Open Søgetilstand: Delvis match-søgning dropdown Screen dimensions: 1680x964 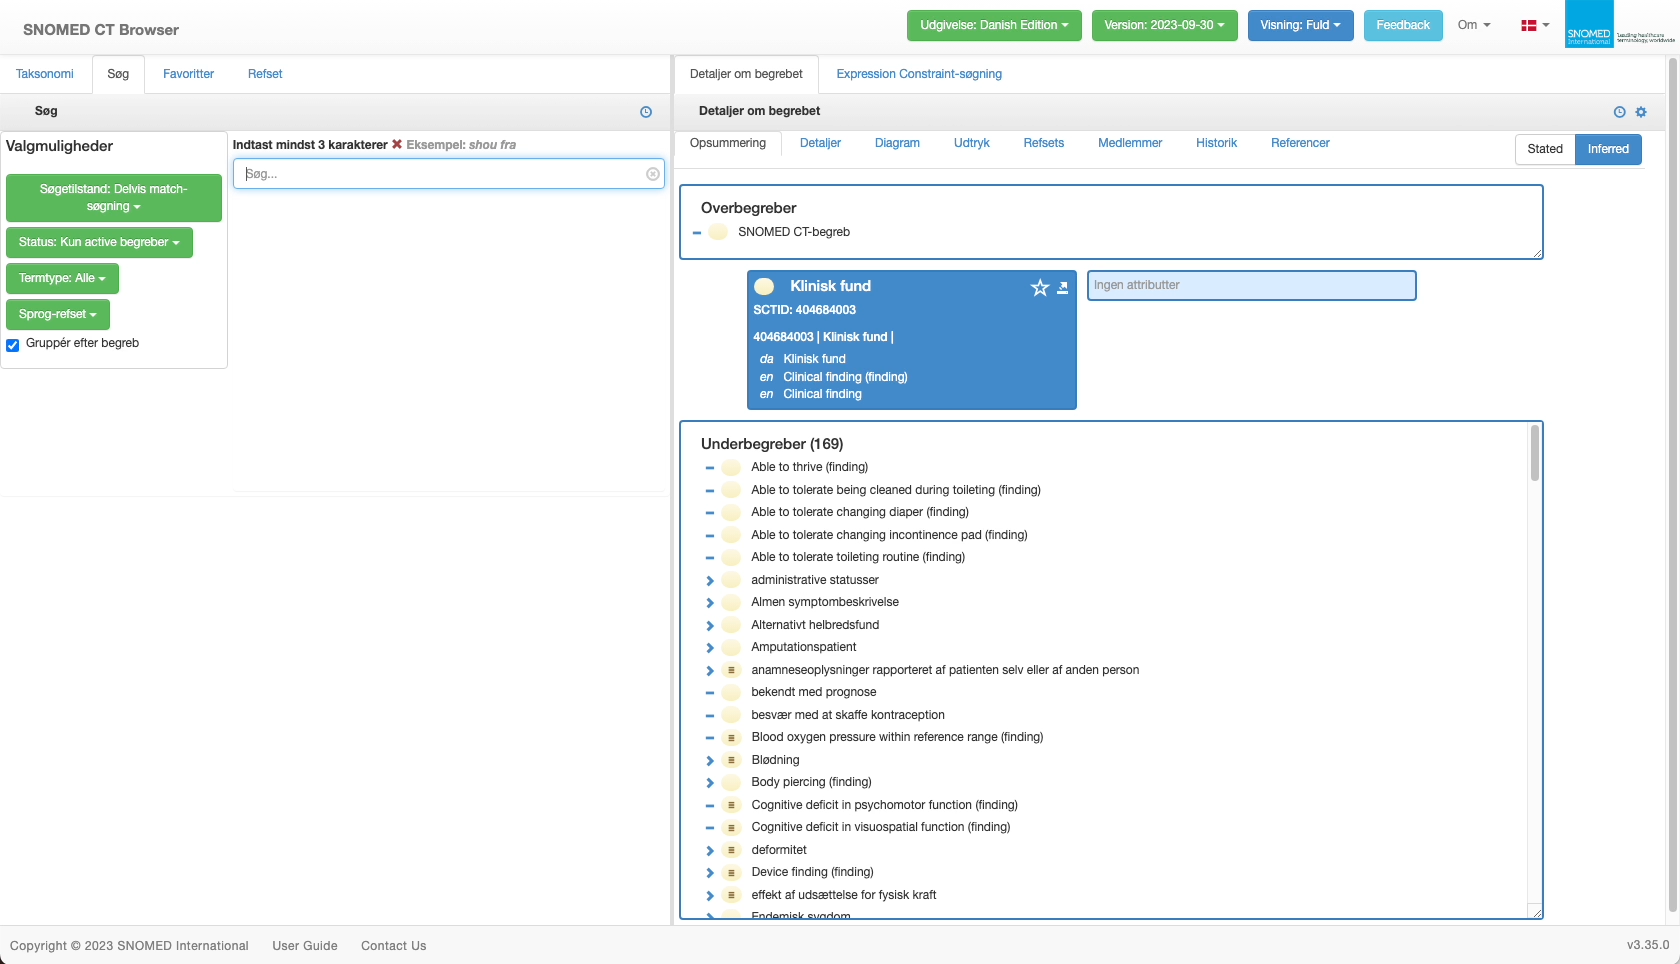(x=114, y=198)
